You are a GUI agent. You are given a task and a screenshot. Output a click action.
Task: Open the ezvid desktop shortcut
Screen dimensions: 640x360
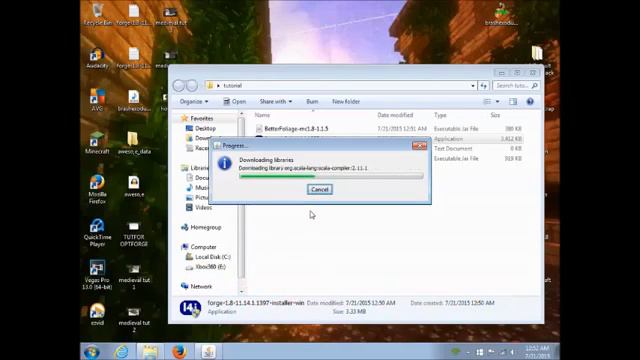click(97, 314)
